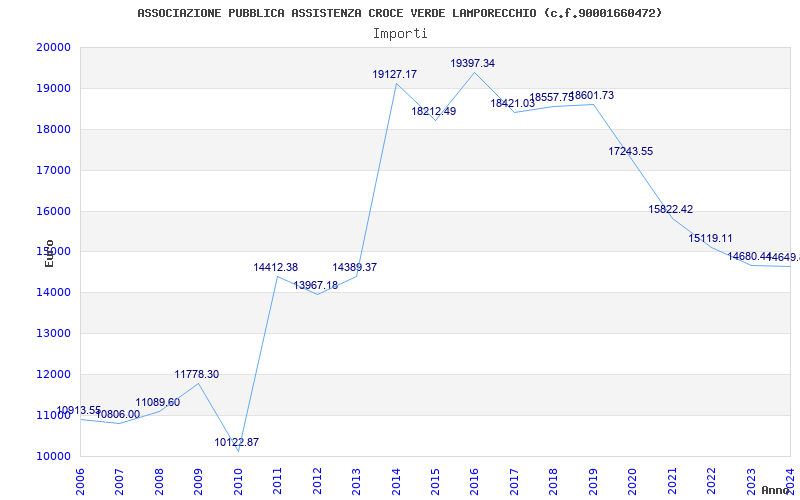Select the data label 18601.73
800x500 pixels.
[592, 95]
